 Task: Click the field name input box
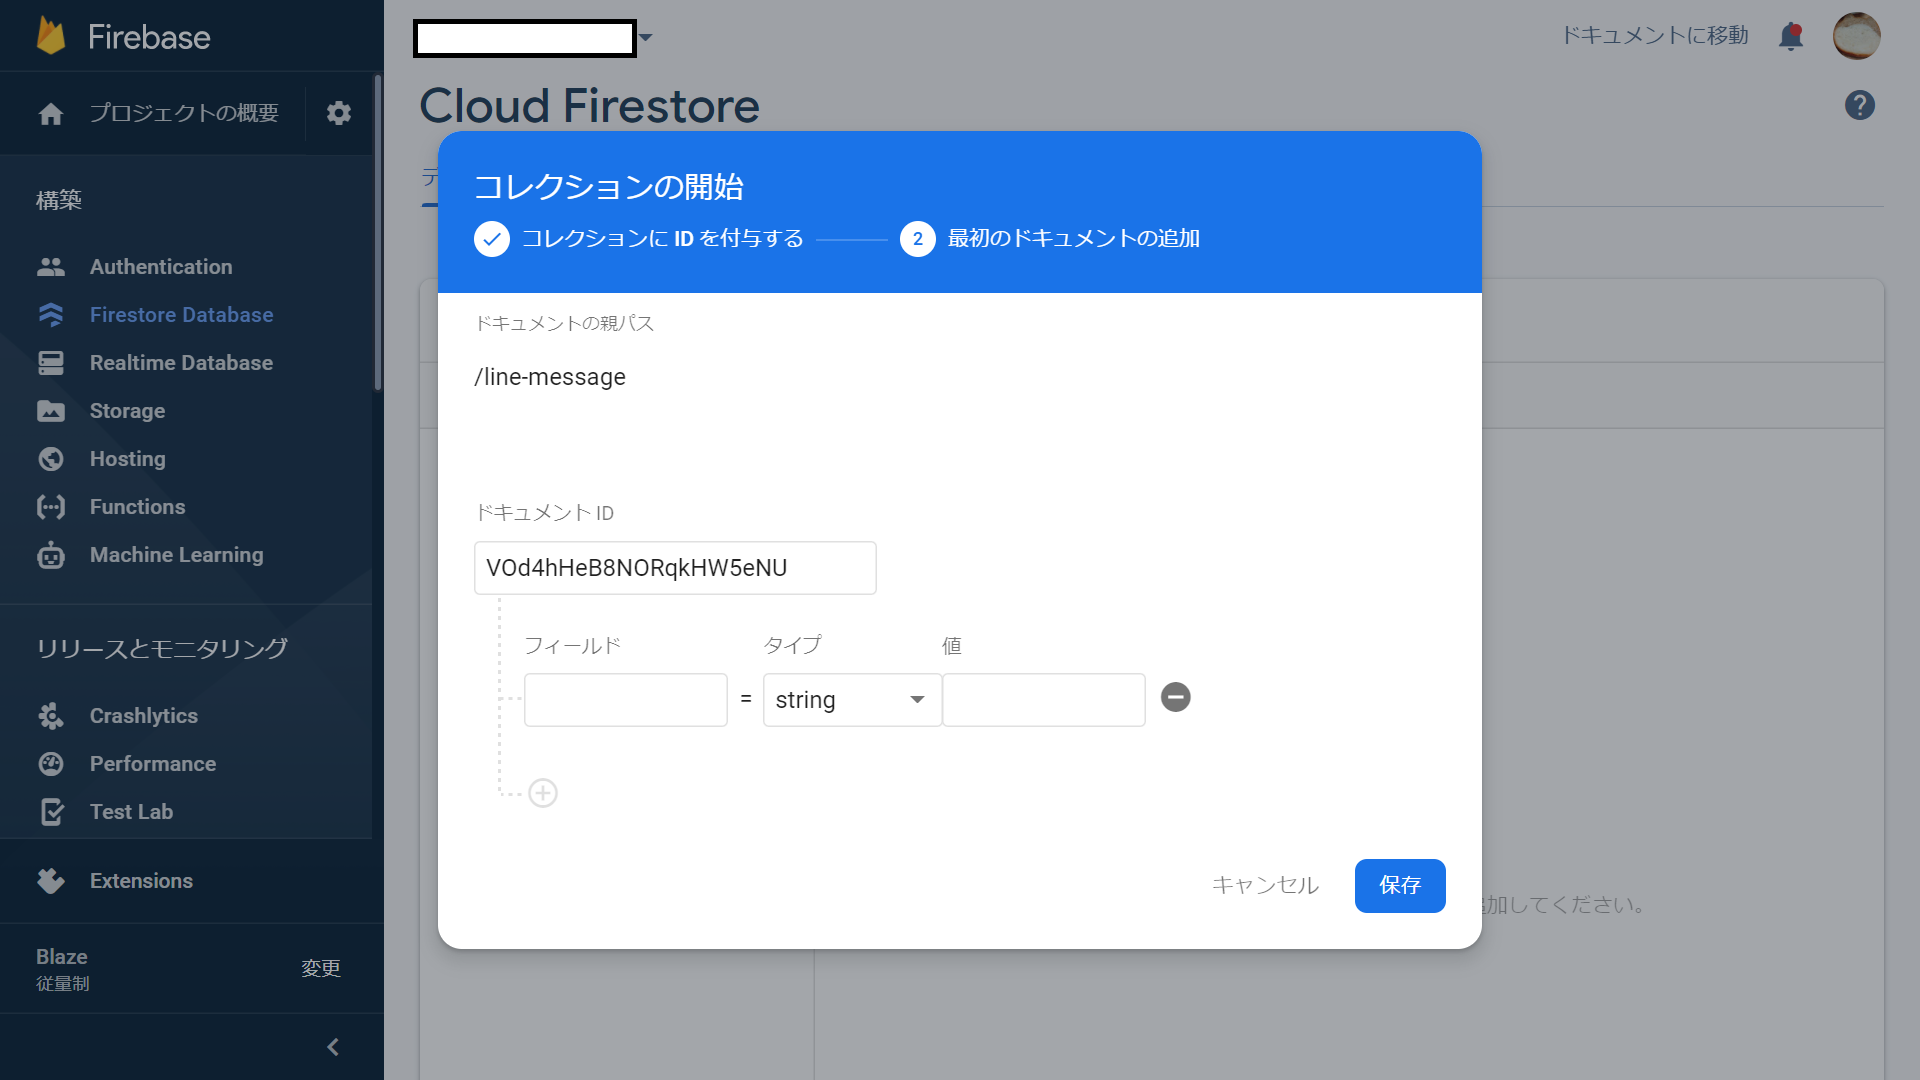coord(625,700)
